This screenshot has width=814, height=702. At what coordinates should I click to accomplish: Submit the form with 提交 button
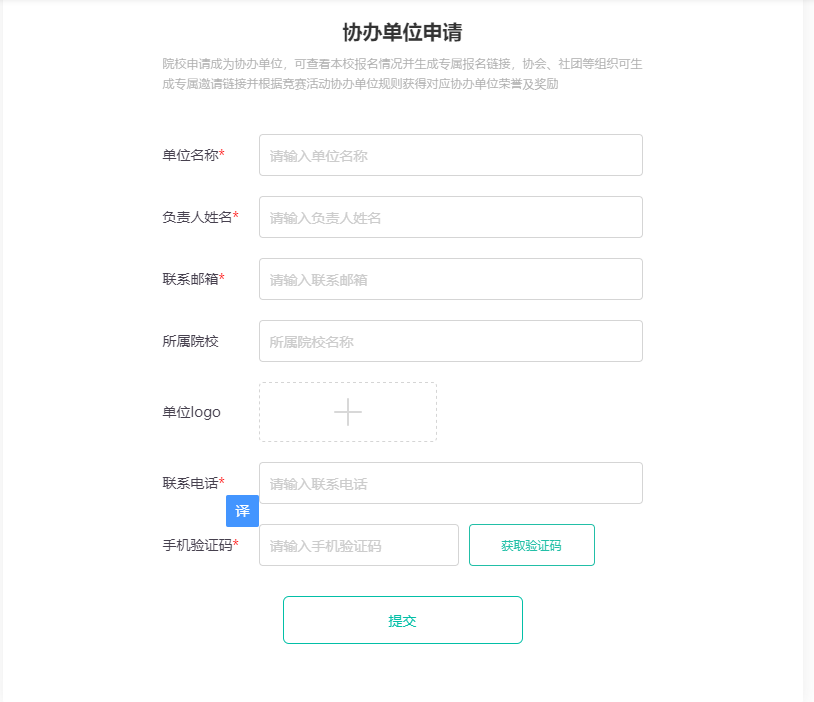[x=402, y=620]
